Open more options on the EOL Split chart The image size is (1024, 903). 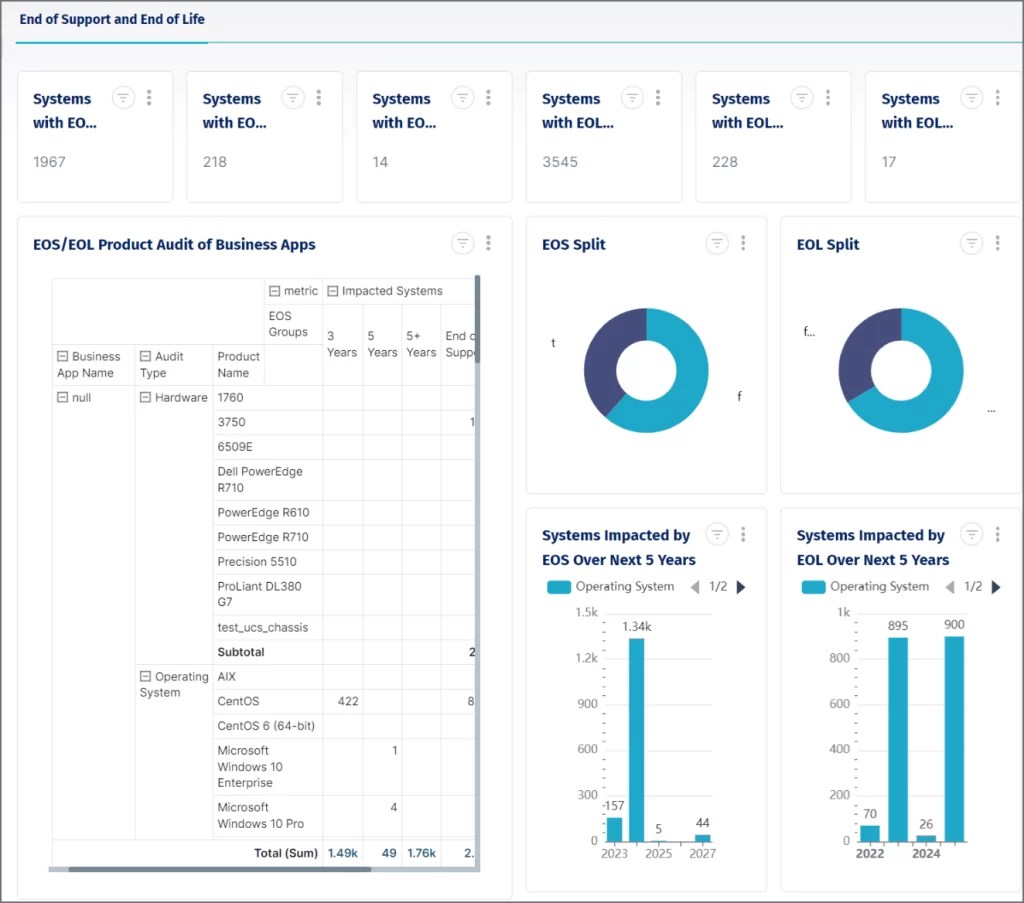pyautogui.click(x=996, y=242)
